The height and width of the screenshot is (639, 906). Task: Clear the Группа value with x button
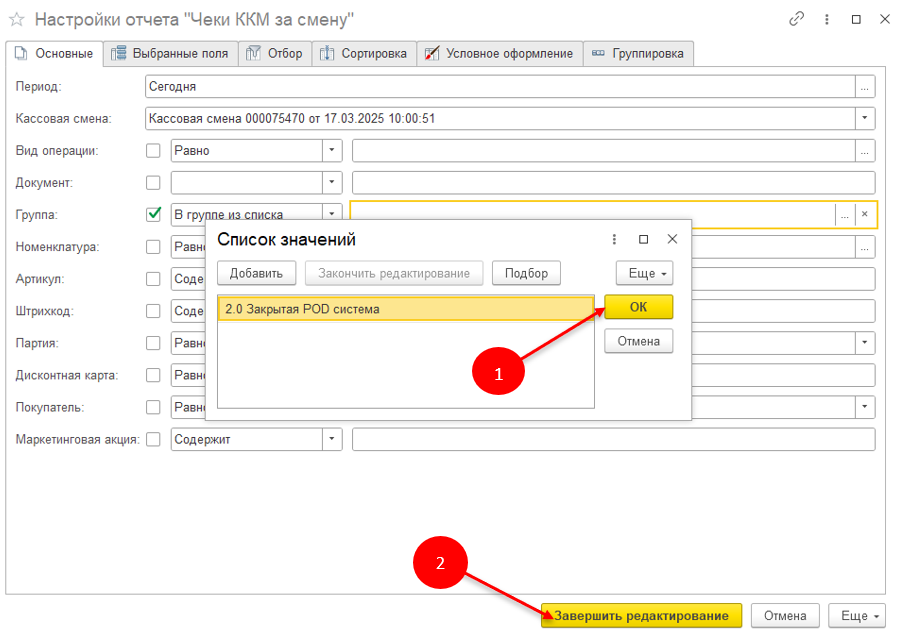(865, 214)
